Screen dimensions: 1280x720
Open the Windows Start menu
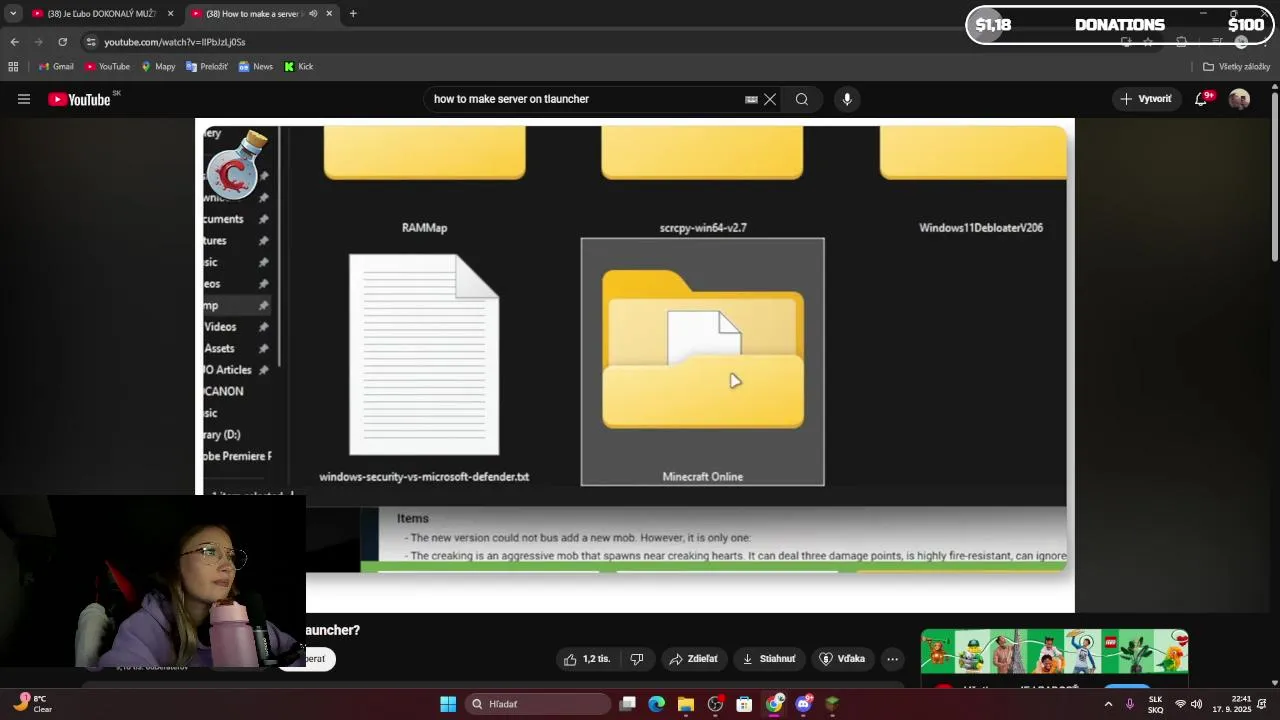448,704
